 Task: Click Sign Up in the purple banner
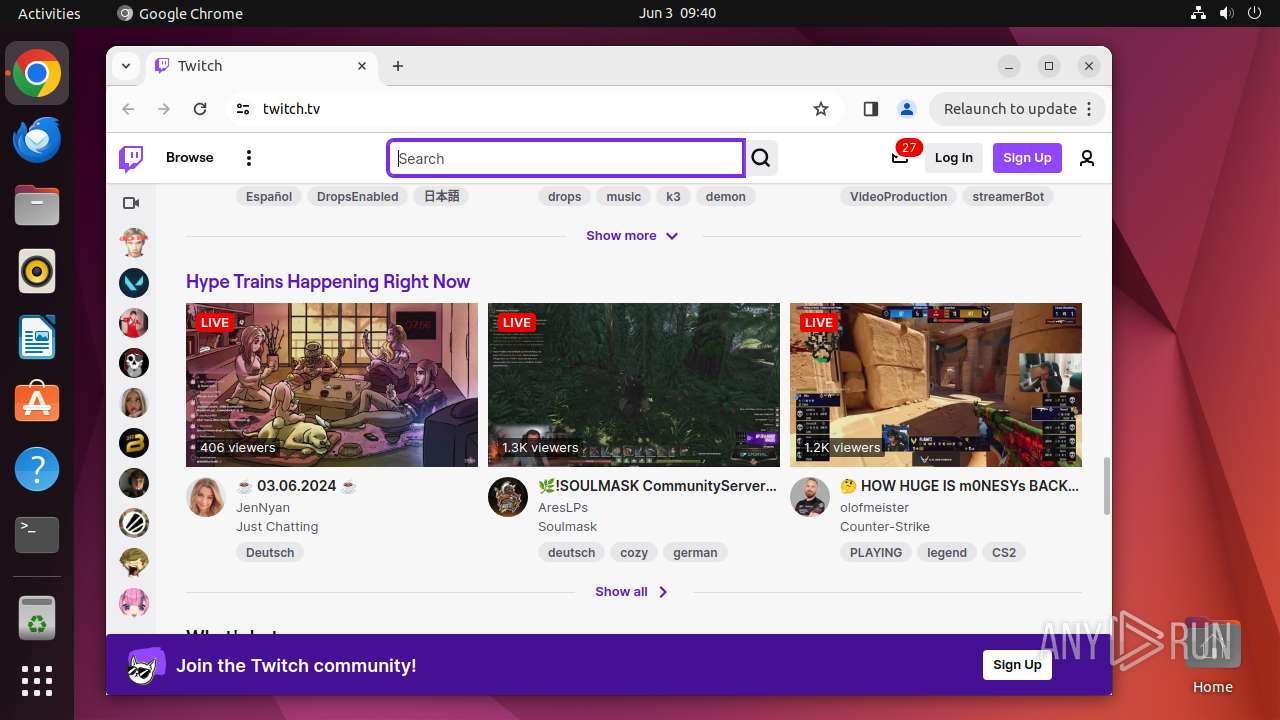tap(1017, 665)
